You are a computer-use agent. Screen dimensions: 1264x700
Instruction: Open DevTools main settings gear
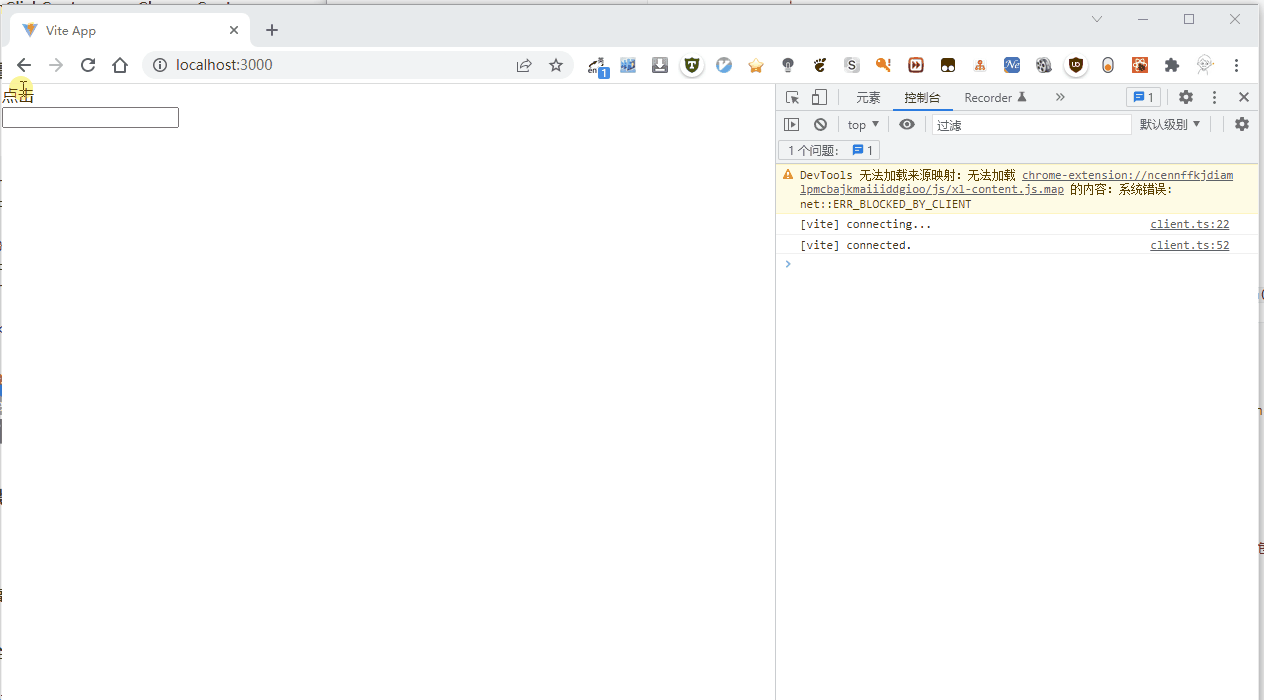click(x=1185, y=98)
